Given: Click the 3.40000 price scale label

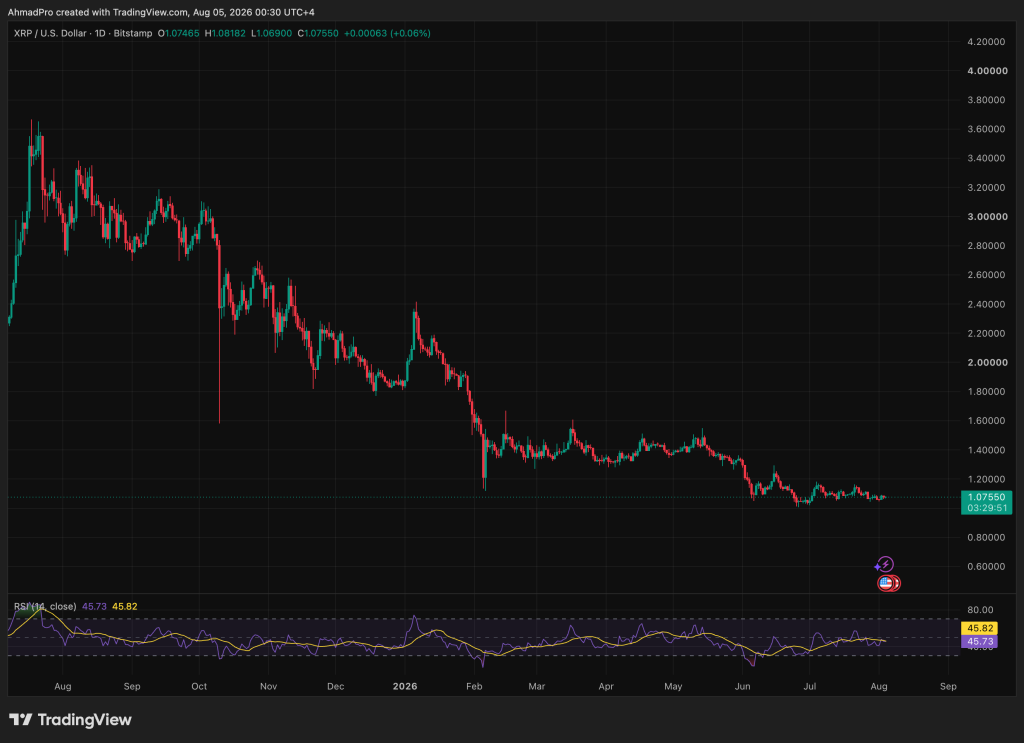Looking at the screenshot, I should coord(986,158).
